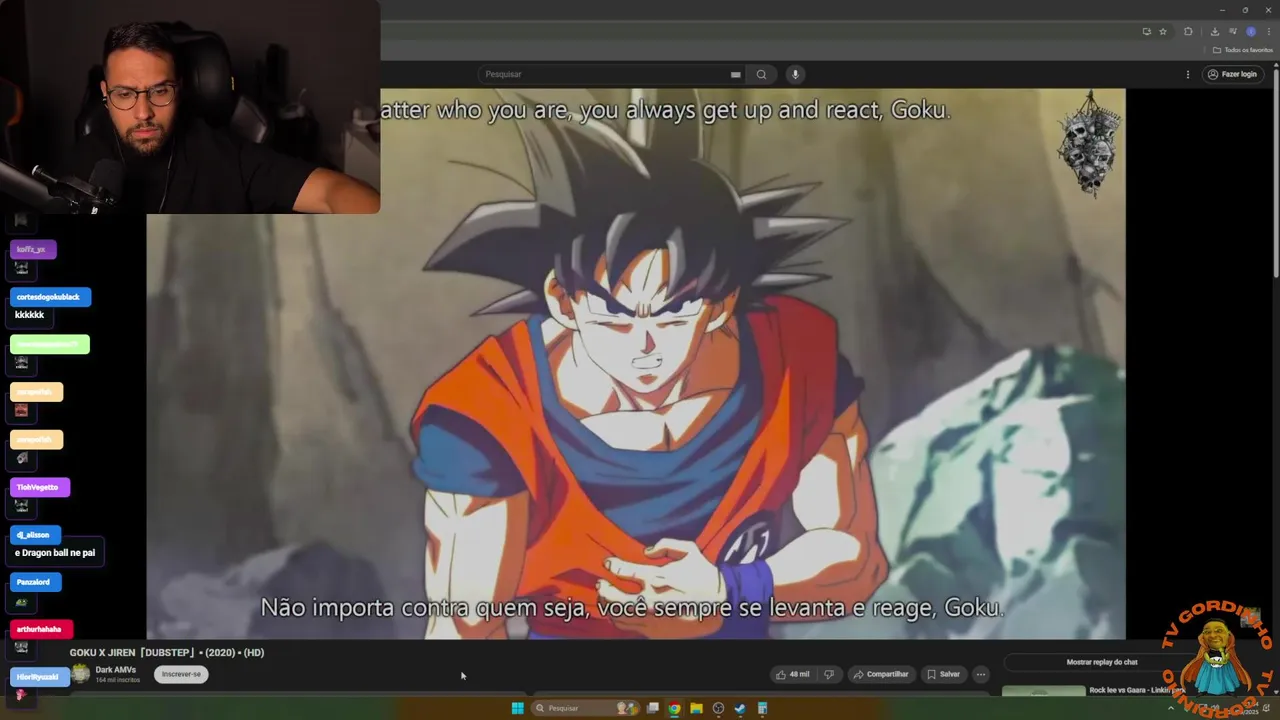This screenshot has height=720, width=1280.
Task: Click the dj_alisson chat username
Action: (33, 535)
